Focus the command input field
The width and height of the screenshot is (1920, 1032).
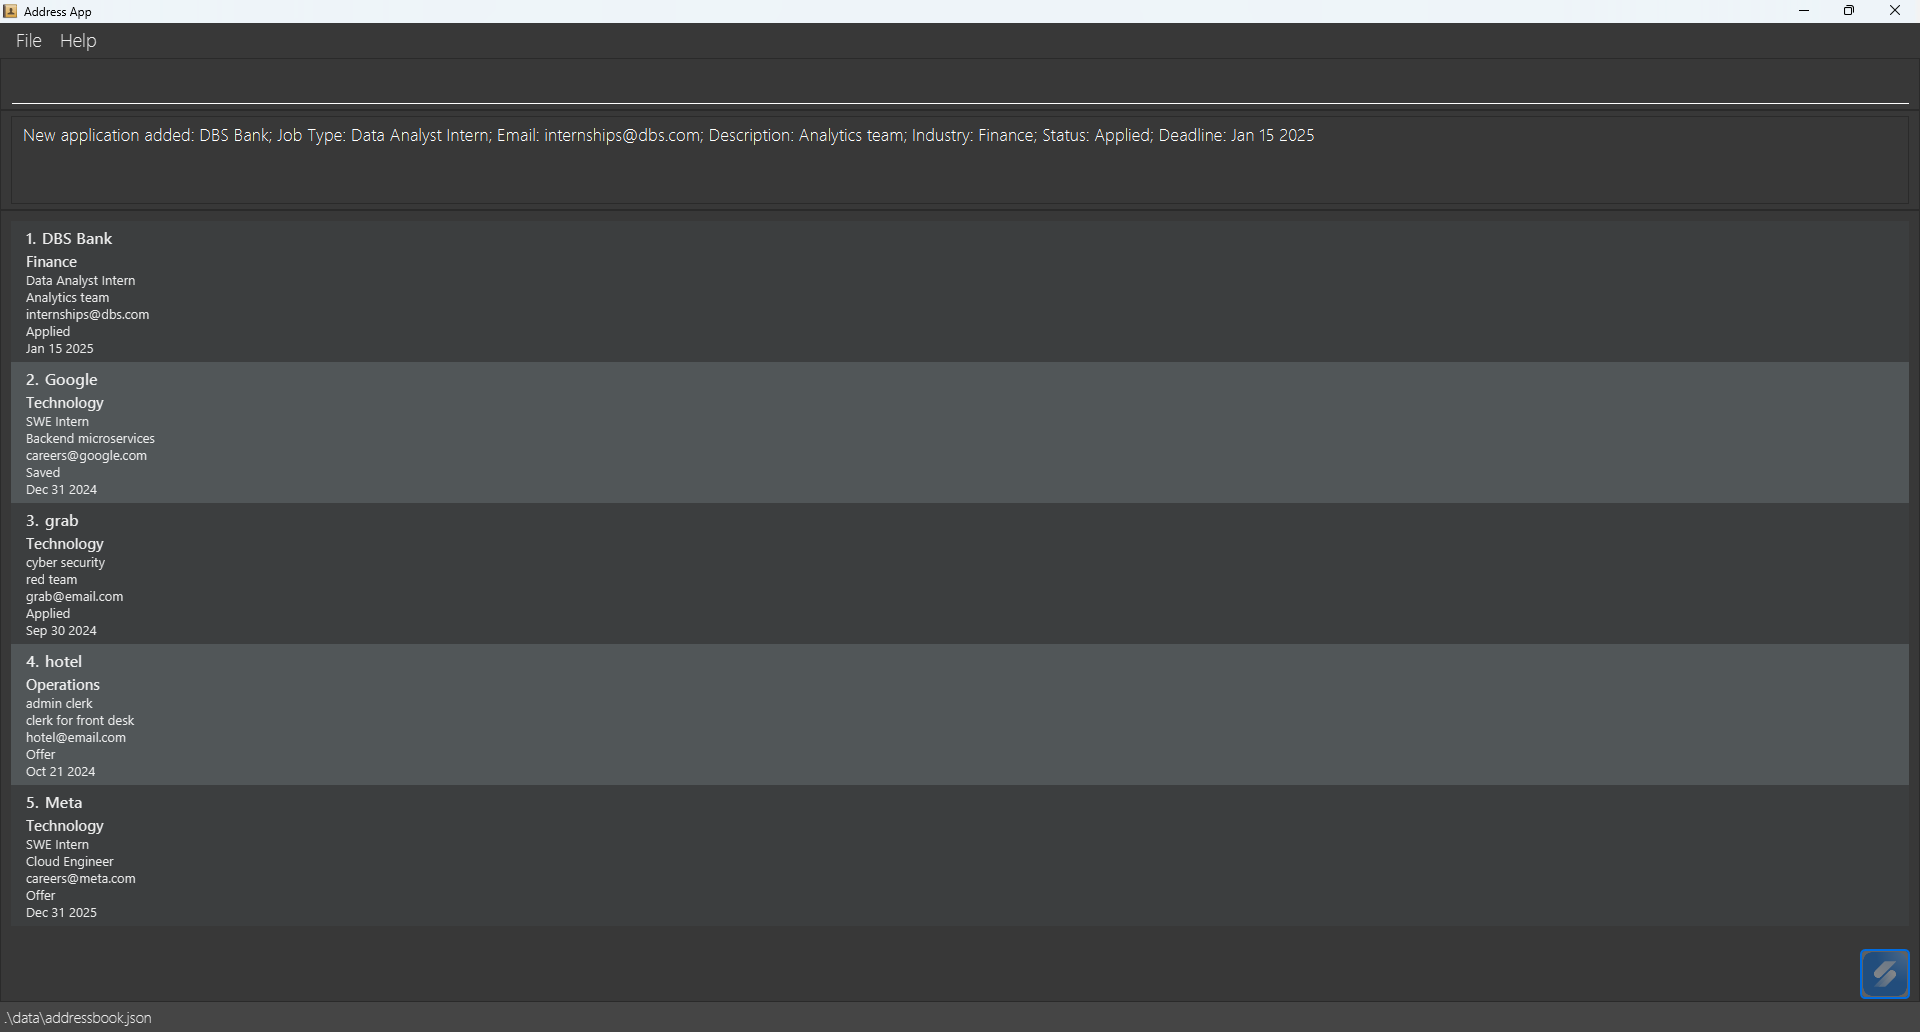[960, 84]
